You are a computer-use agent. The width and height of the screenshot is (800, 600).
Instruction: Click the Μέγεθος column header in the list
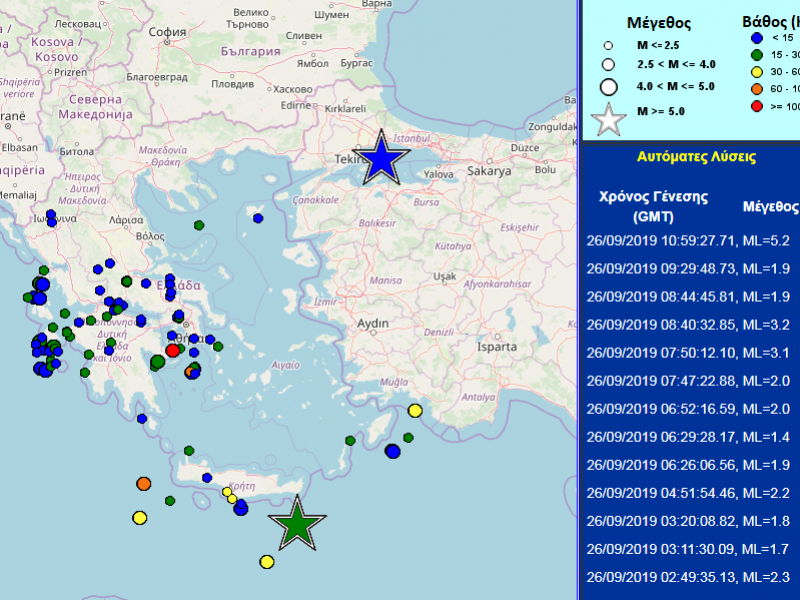coord(771,206)
